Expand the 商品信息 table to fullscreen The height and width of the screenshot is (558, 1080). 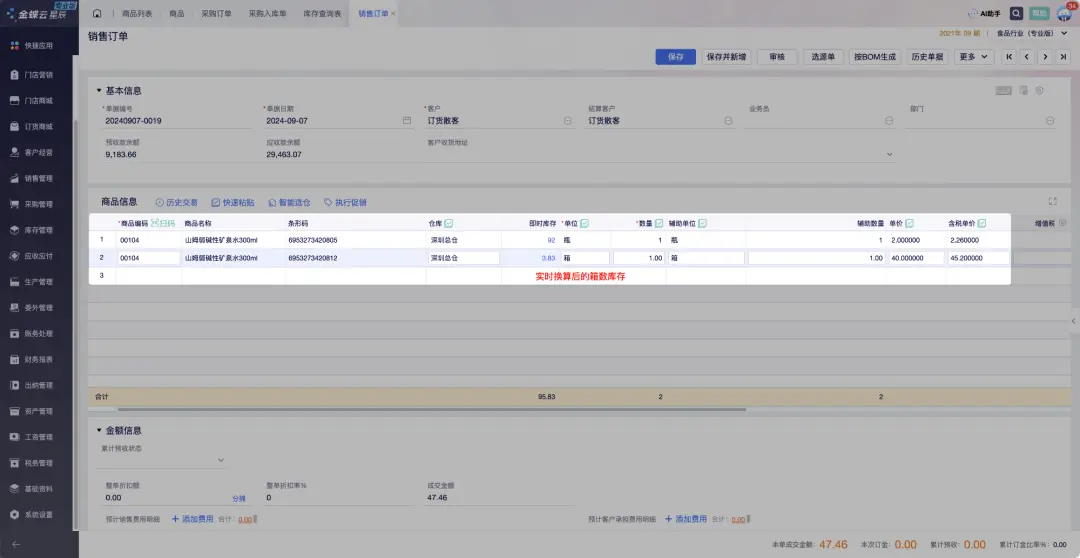pyautogui.click(x=1052, y=201)
